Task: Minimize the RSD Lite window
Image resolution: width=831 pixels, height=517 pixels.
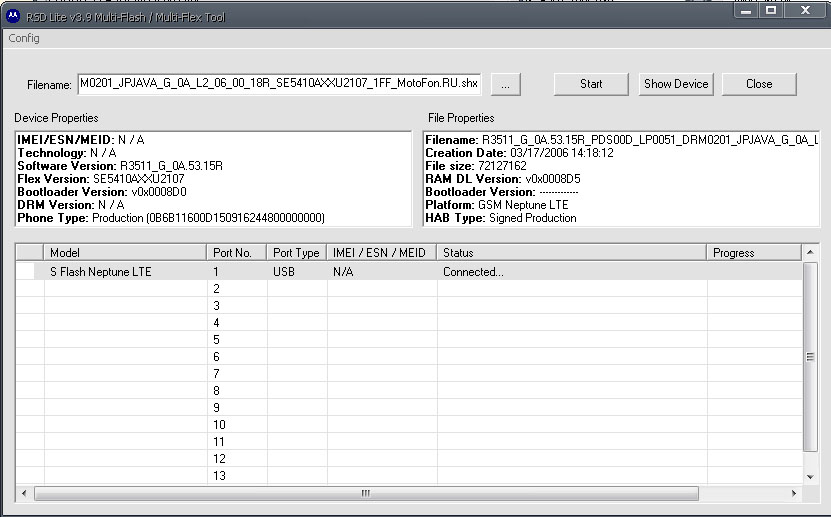Action: pos(746,11)
